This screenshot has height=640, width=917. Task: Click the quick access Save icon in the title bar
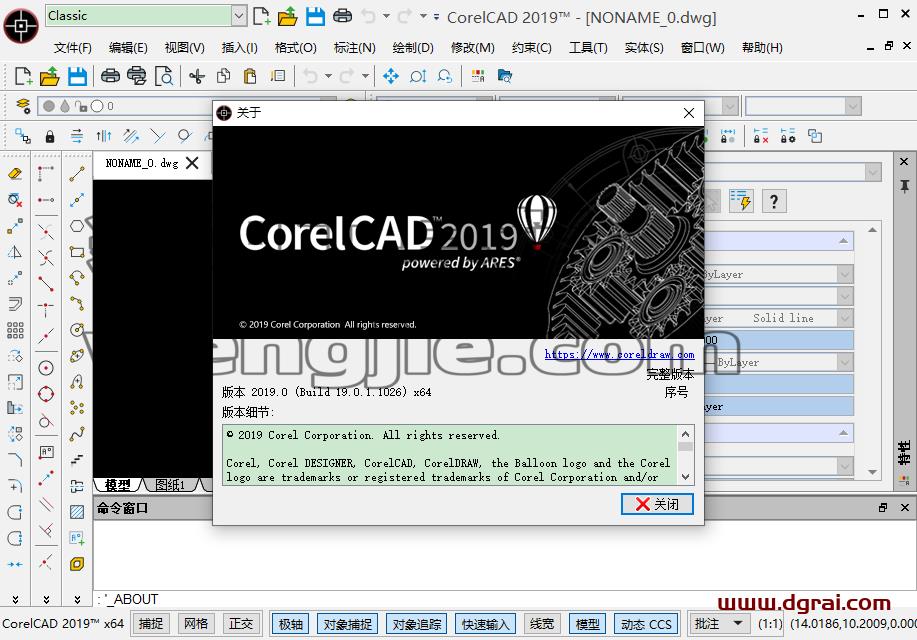pyautogui.click(x=315, y=16)
